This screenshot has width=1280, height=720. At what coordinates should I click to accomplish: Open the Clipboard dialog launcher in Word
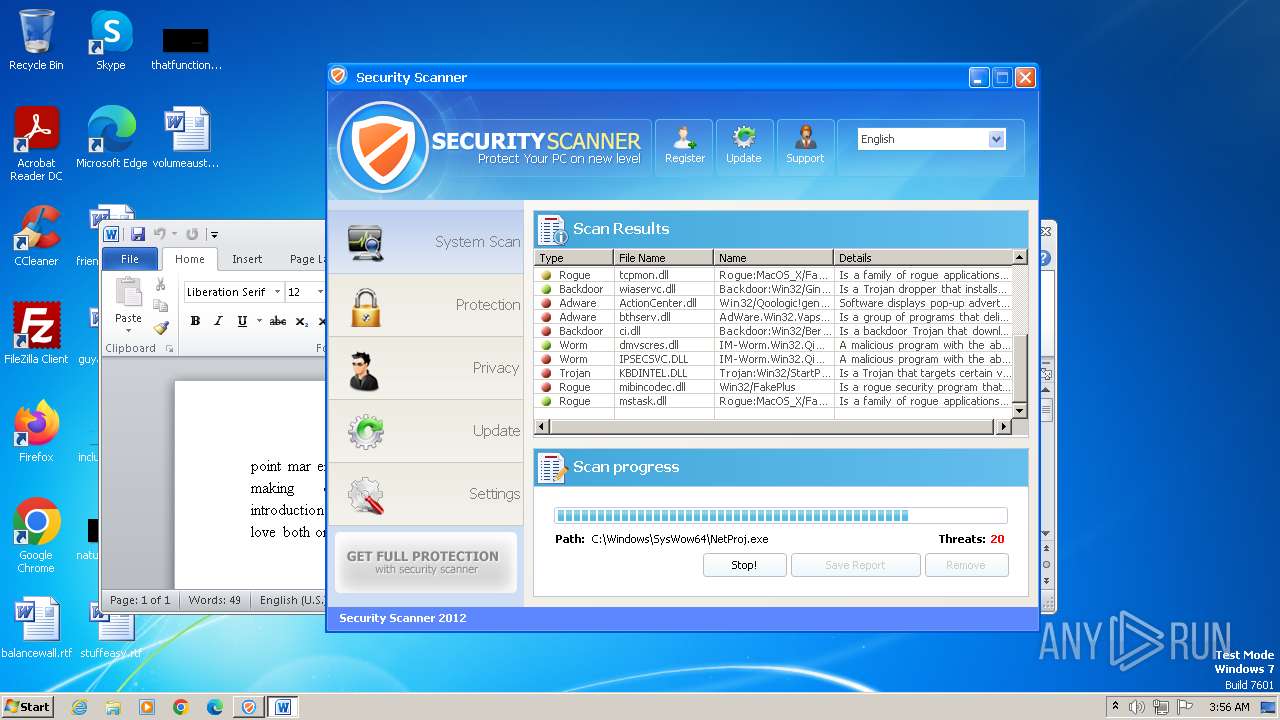(x=169, y=349)
